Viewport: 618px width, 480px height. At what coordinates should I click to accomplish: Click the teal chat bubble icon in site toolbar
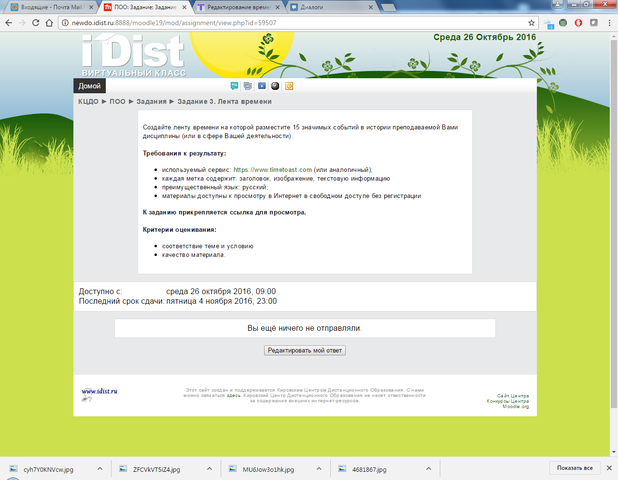pyautogui.click(x=234, y=86)
